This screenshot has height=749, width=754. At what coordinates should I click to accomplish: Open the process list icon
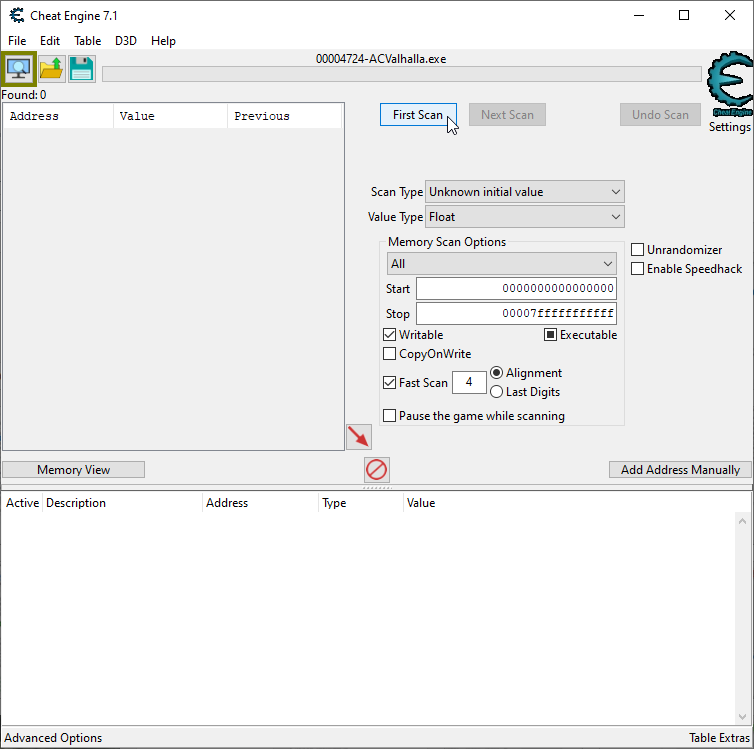(x=19, y=69)
